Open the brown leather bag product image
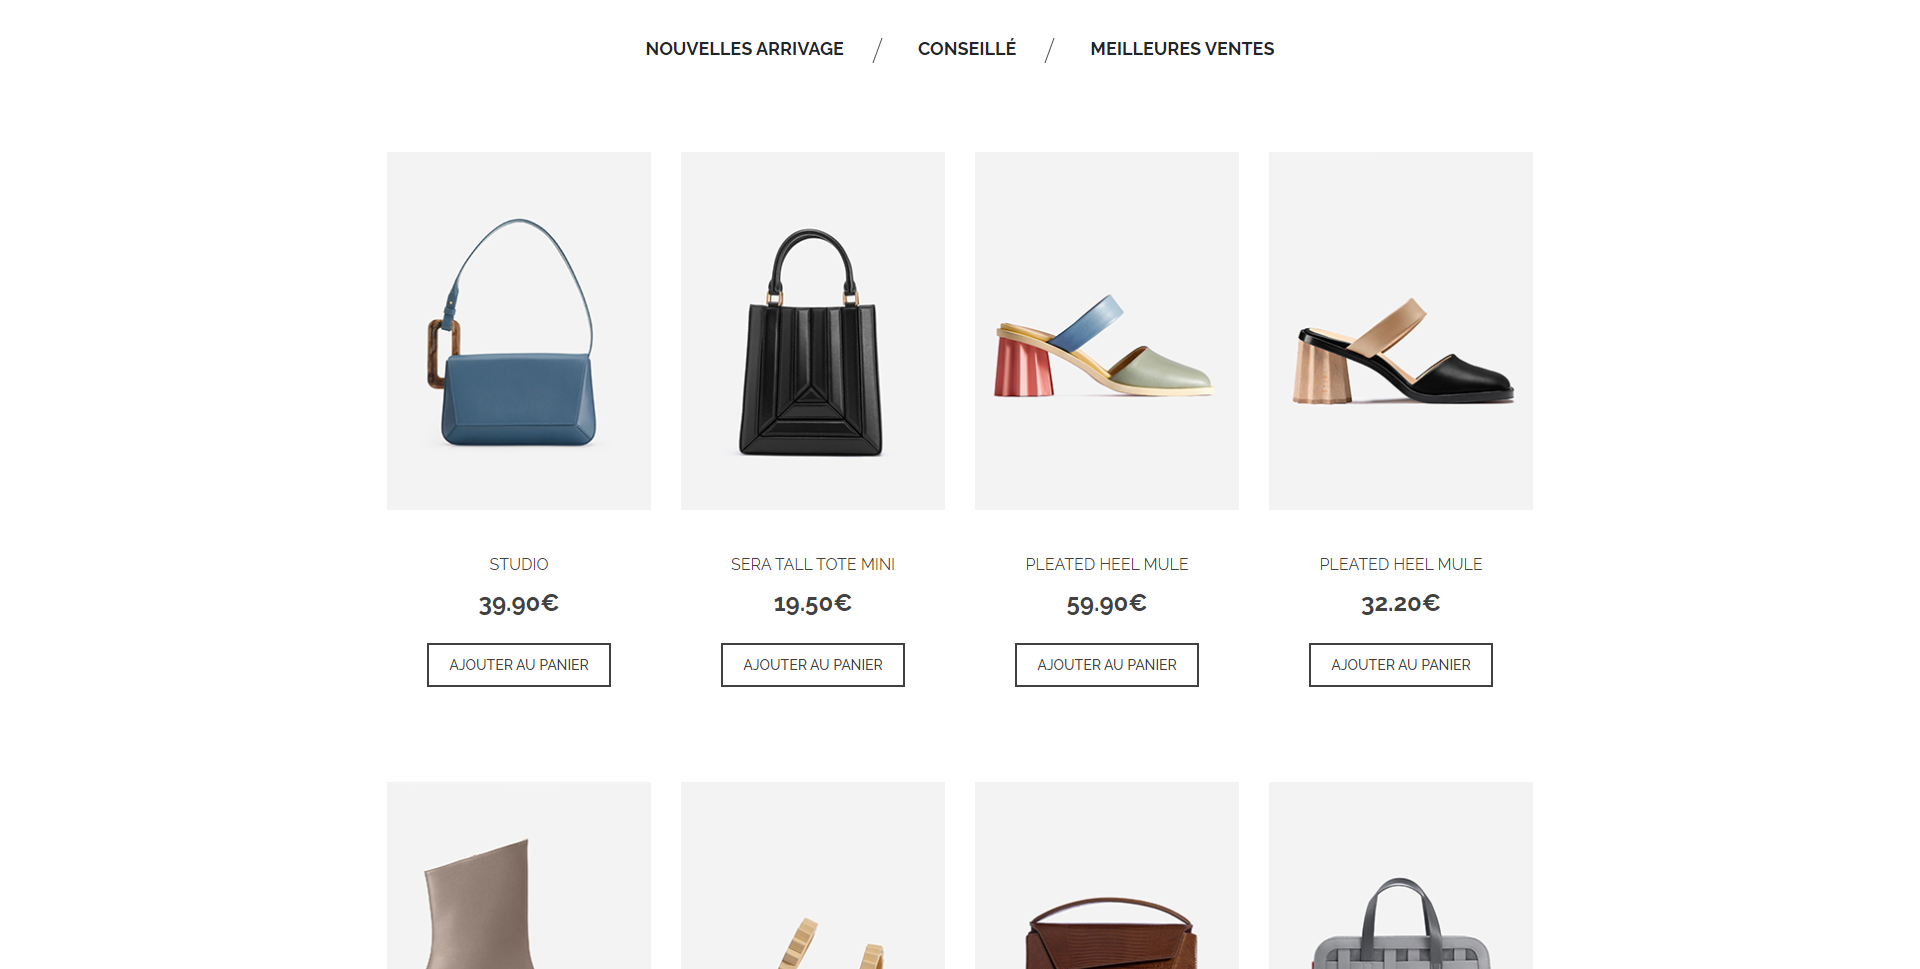Viewport: 1920px width, 969px height. 1107,875
